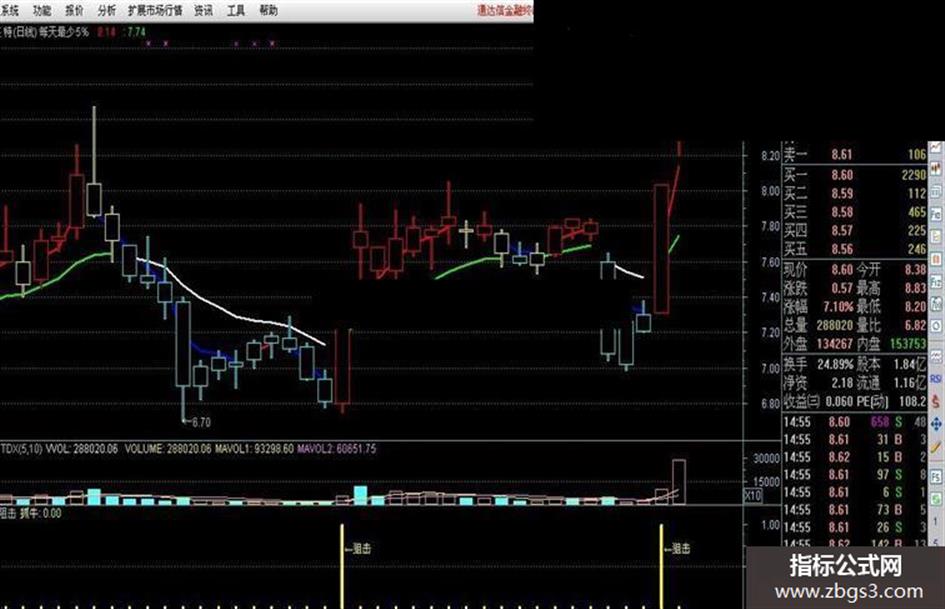Click the F10 company info sidebar icon
This screenshot has width=945, height=609.
[936, 214]
